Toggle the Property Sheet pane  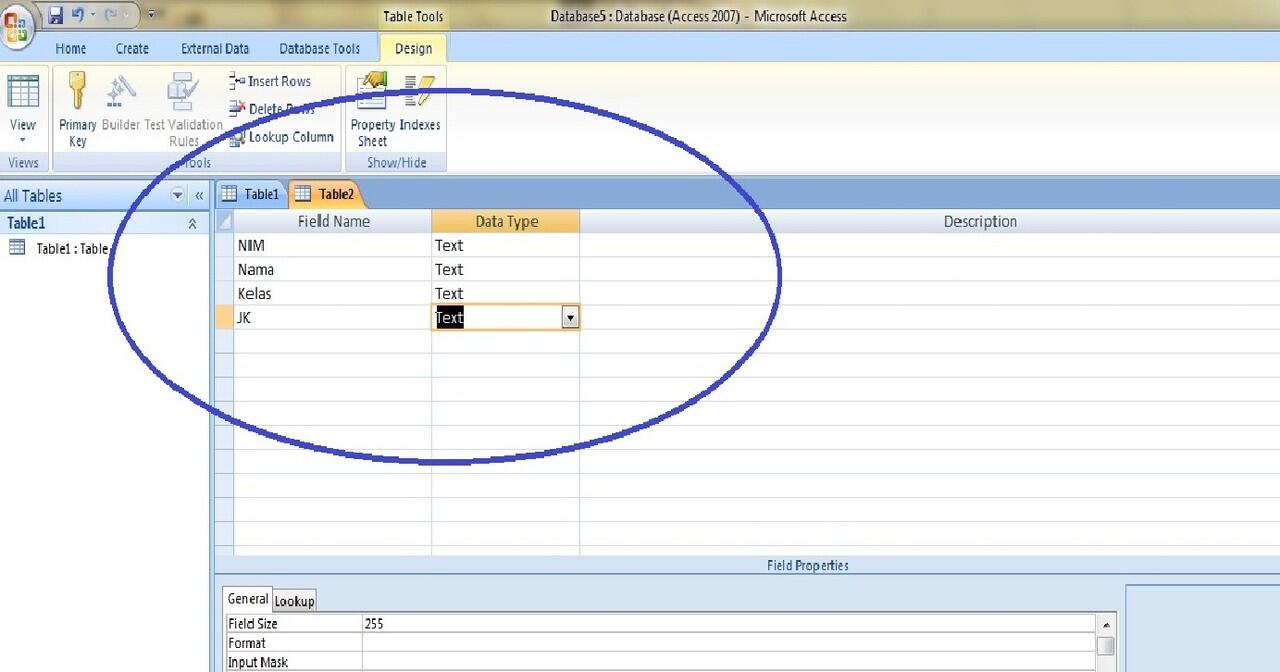point(373,110)
